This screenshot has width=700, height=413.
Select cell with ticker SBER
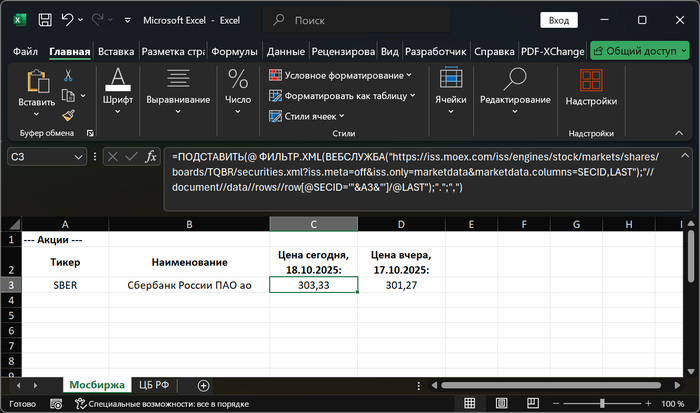65,285
